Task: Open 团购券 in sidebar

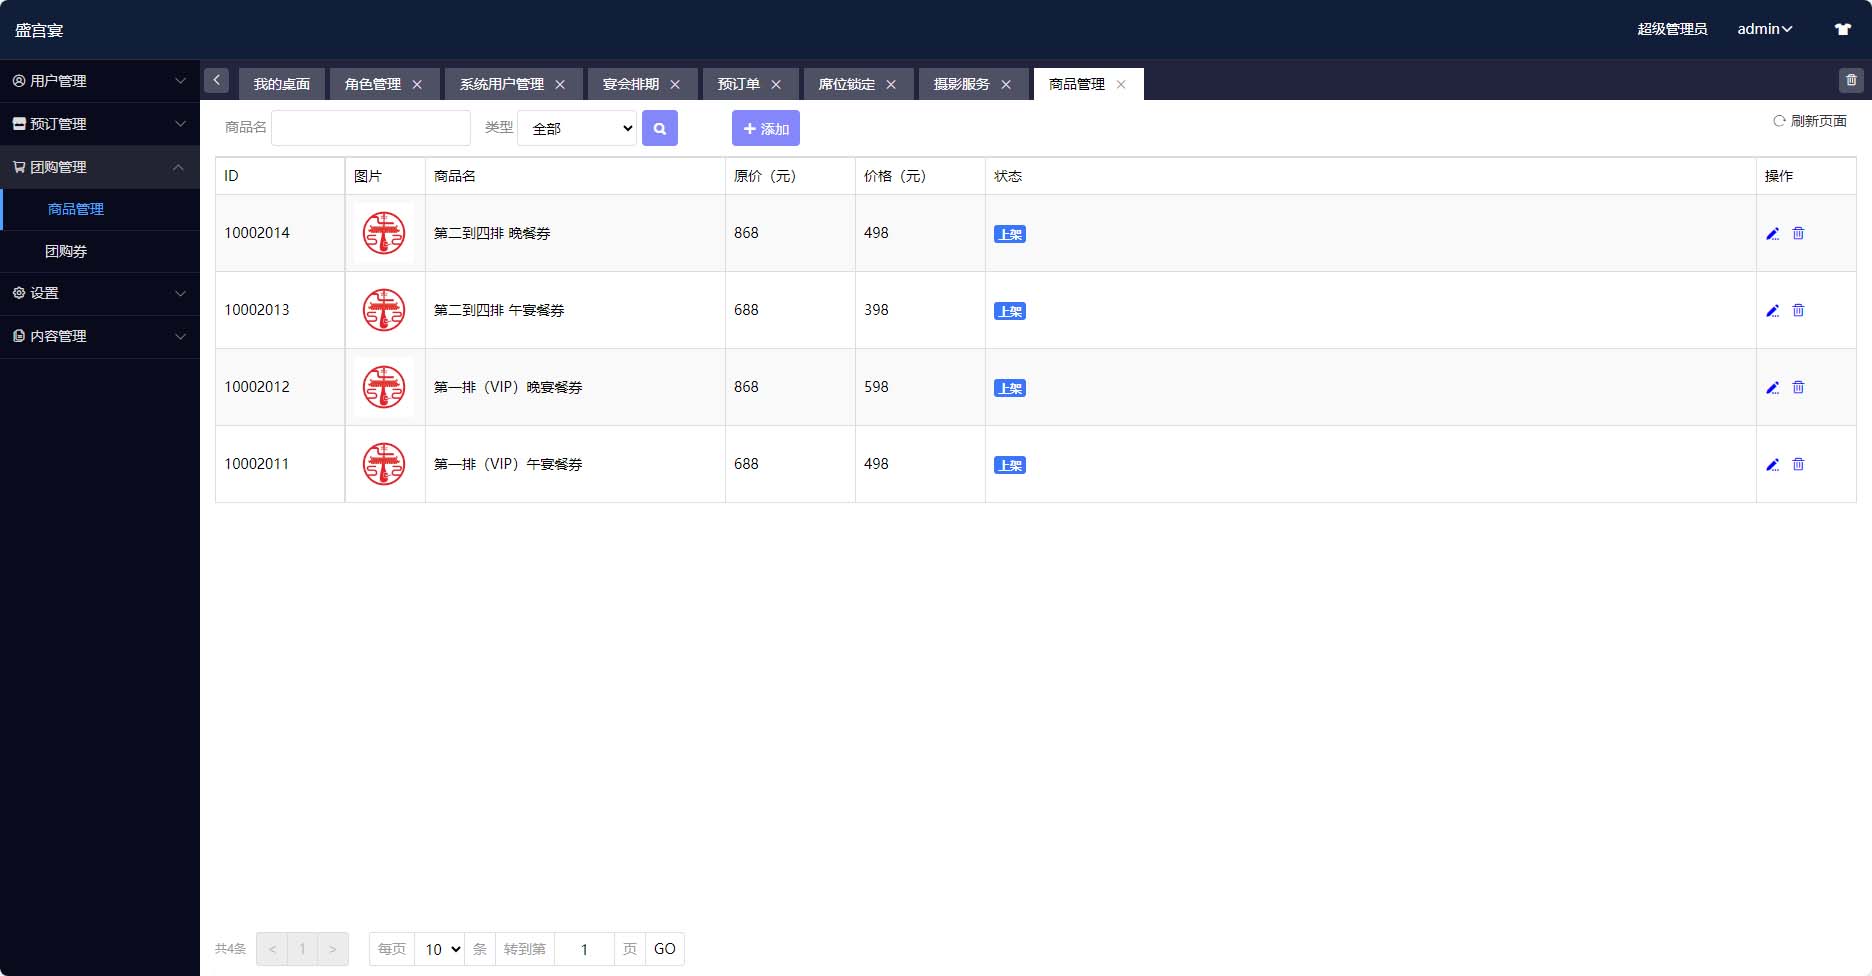Action: pyautogui.click(x=66, y=251)
